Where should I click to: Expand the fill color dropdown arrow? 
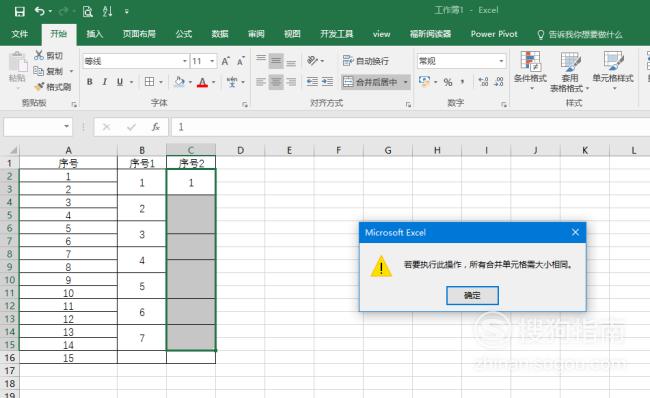[190, 82]
